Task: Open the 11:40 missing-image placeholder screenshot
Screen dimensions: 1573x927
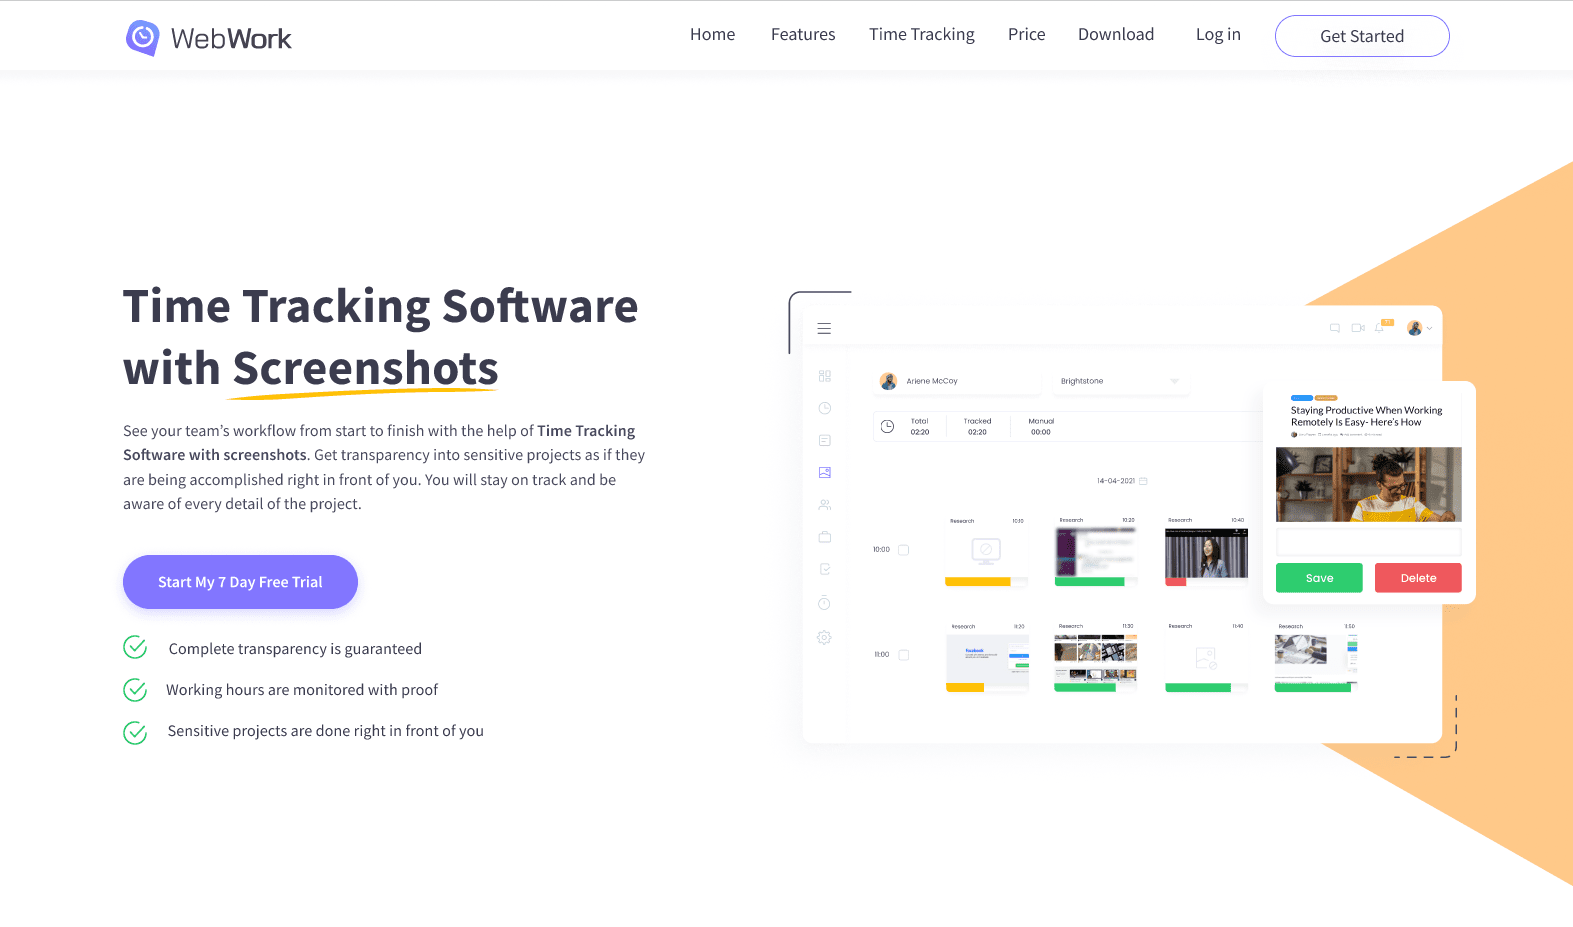Action: pyautogui.click(x=1207, y=658)
